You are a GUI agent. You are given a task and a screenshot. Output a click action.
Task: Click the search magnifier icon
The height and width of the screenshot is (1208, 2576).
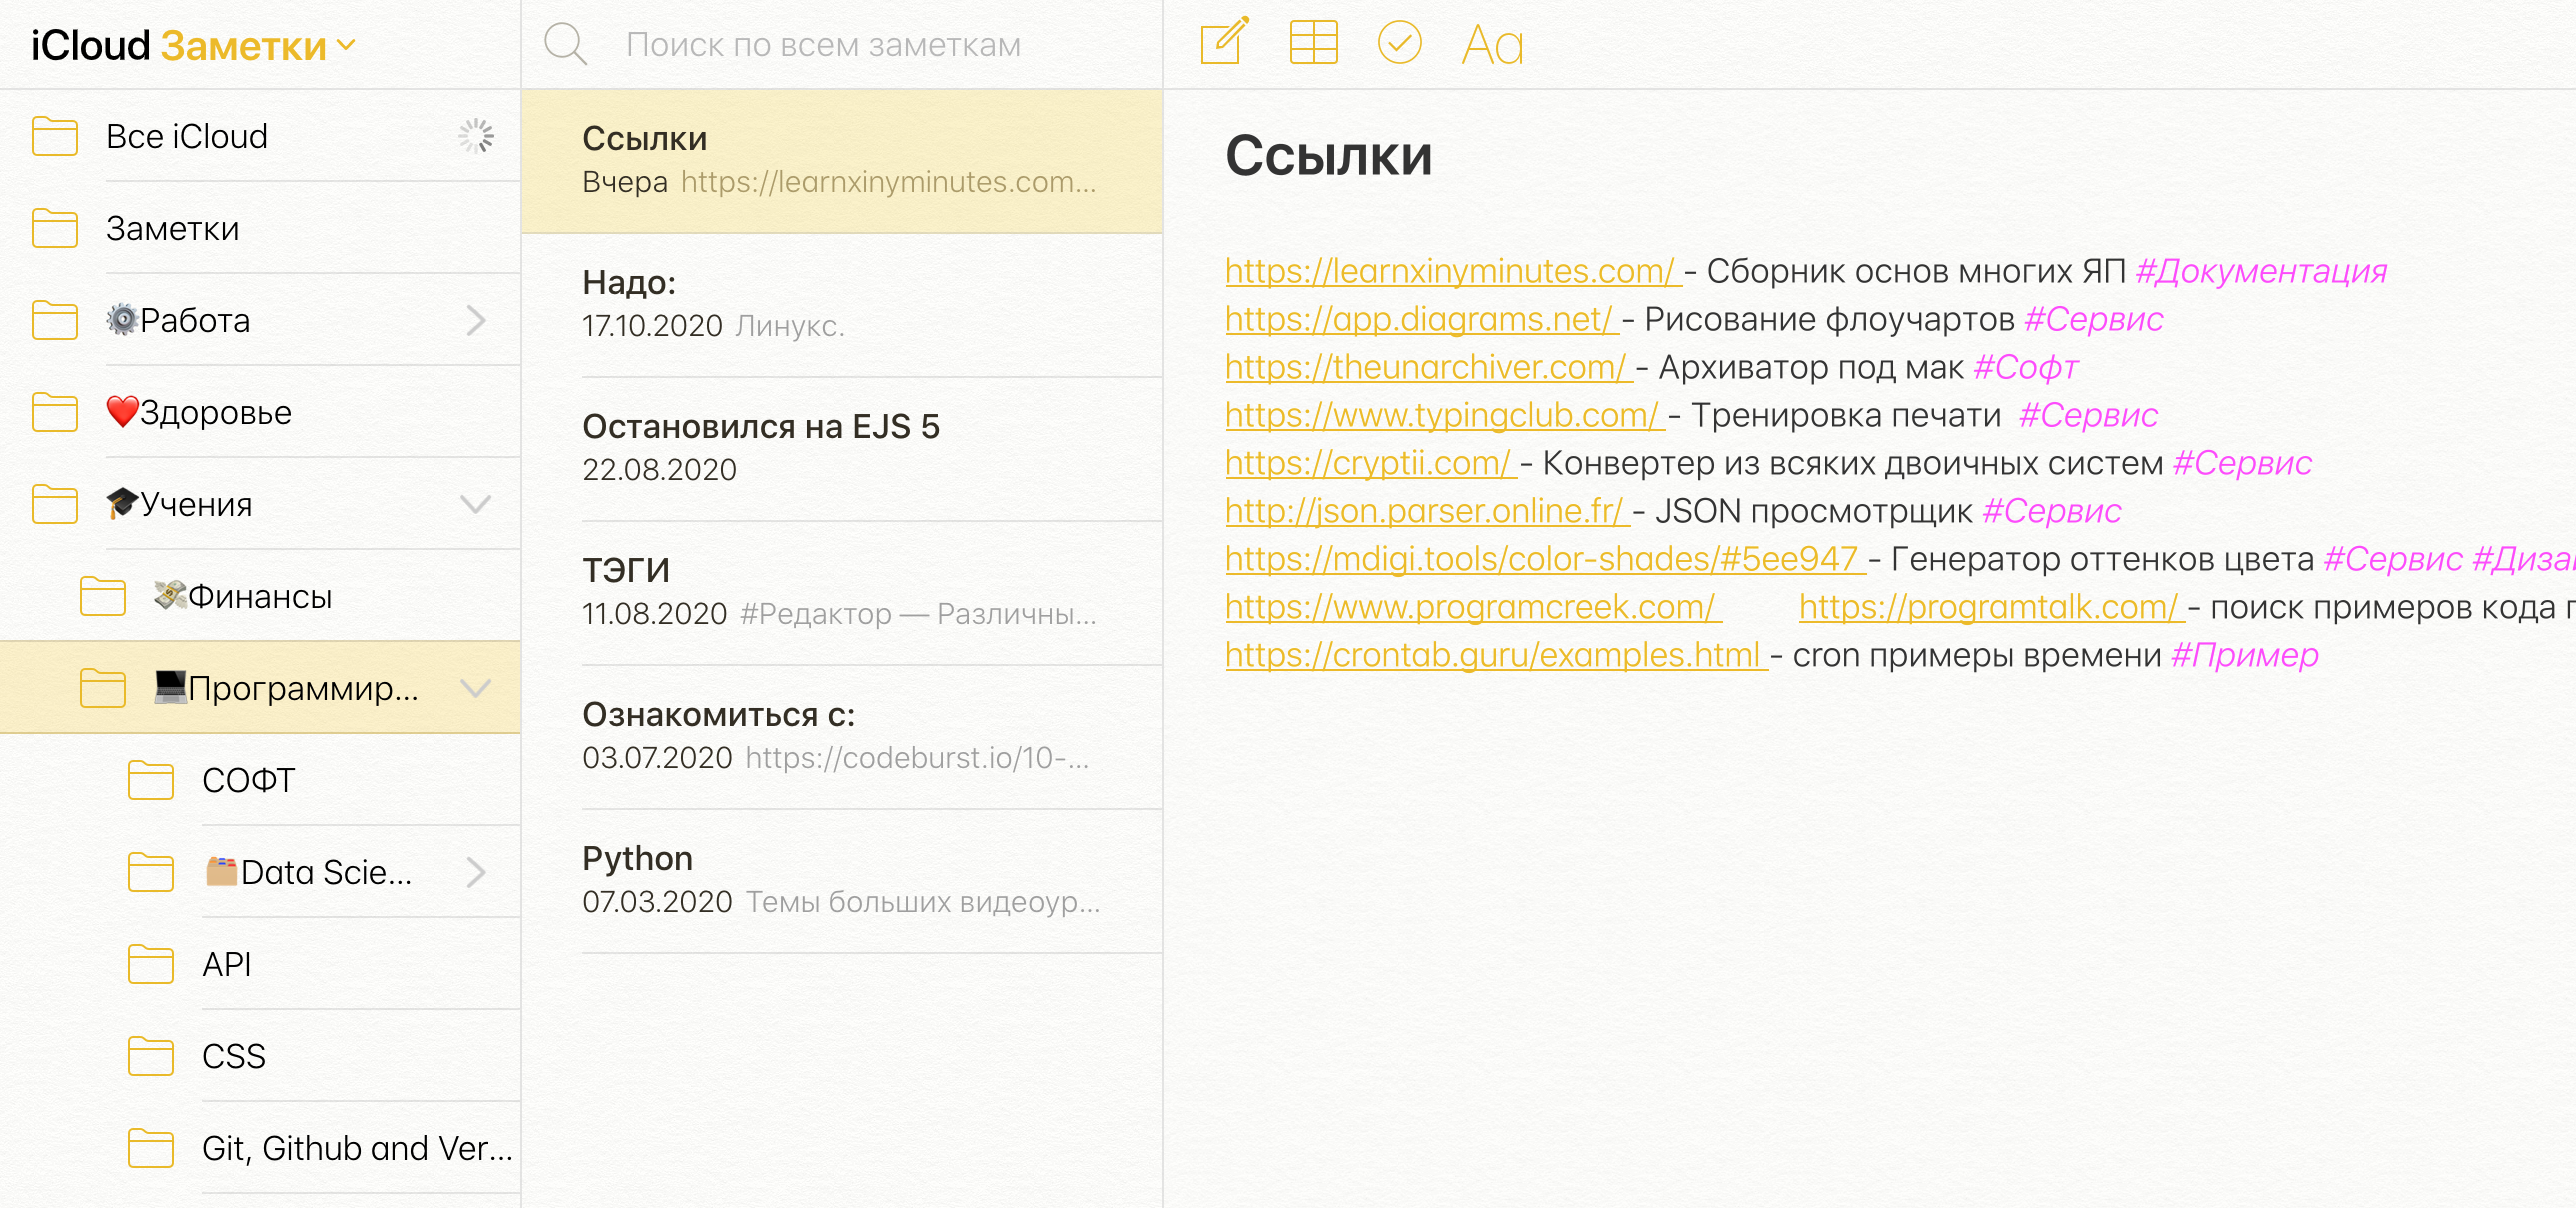tap(565, 45)
